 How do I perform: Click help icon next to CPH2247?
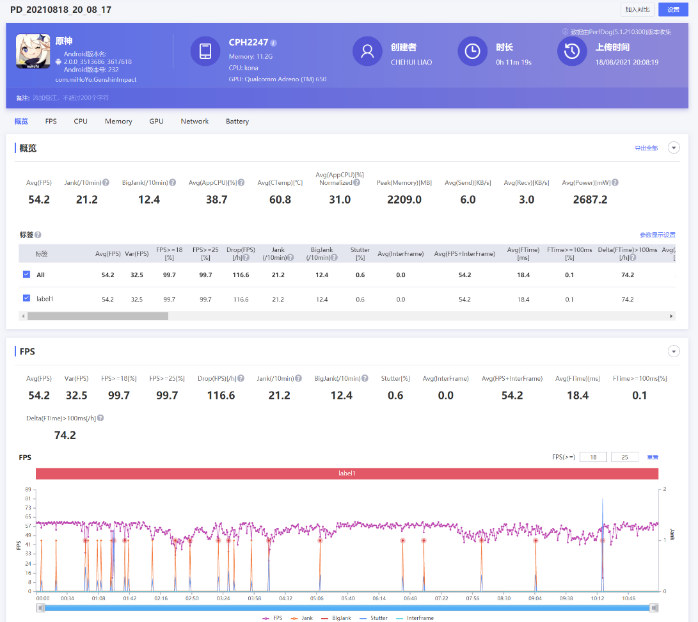click(274, 43)
